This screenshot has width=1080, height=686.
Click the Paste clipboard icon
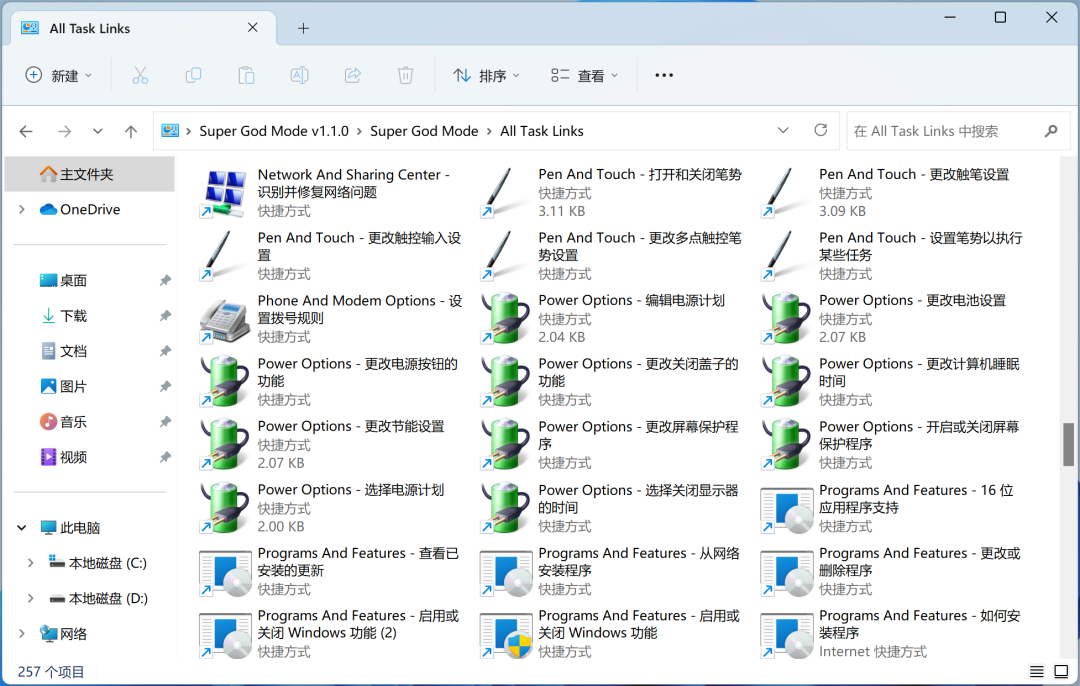coord(246,75)
